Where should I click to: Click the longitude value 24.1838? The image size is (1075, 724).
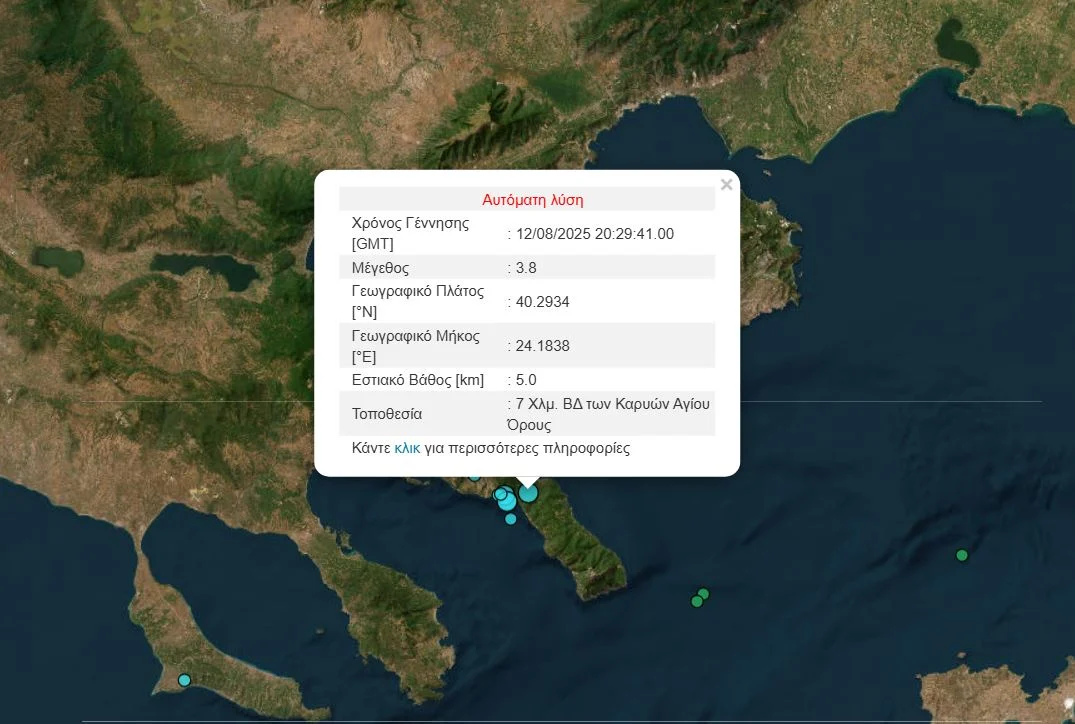pos(542,346)
